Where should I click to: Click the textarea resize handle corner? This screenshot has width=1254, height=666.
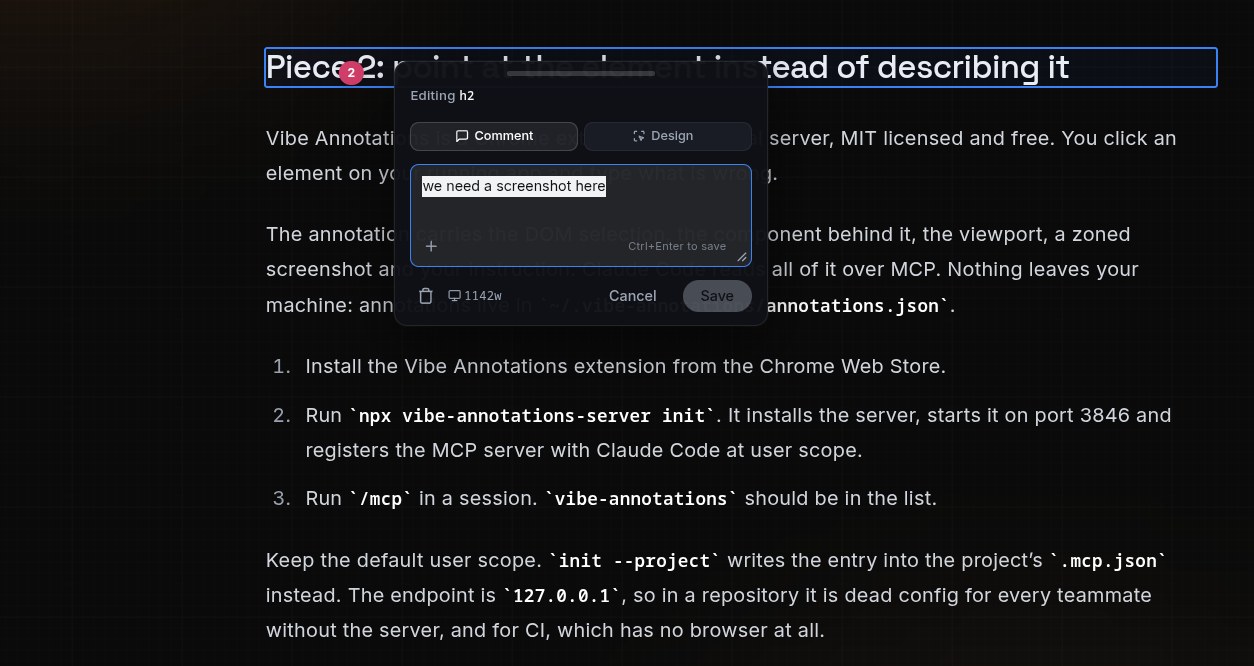pos(742,258)
